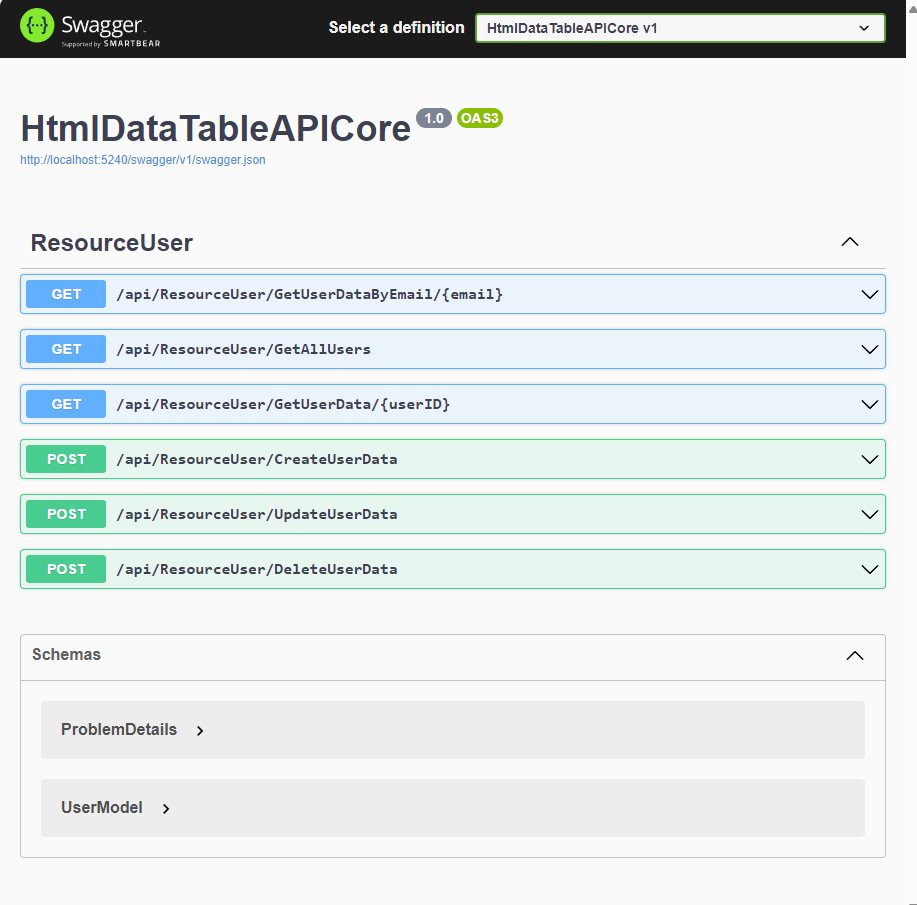
Task: Click the POST badge for CreateUserData
Action: 66,459
